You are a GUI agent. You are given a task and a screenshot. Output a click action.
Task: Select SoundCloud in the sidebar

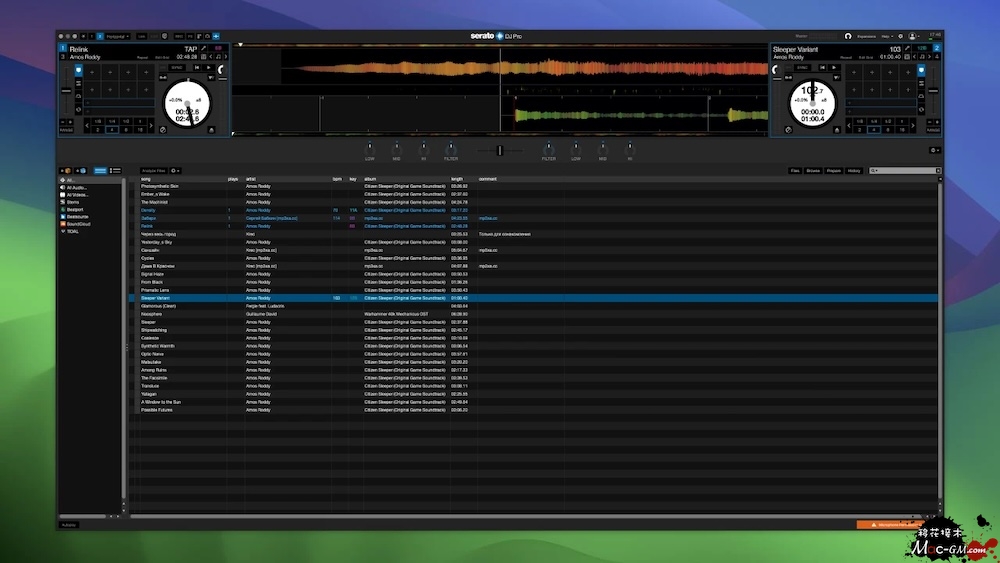click(79, 223)
